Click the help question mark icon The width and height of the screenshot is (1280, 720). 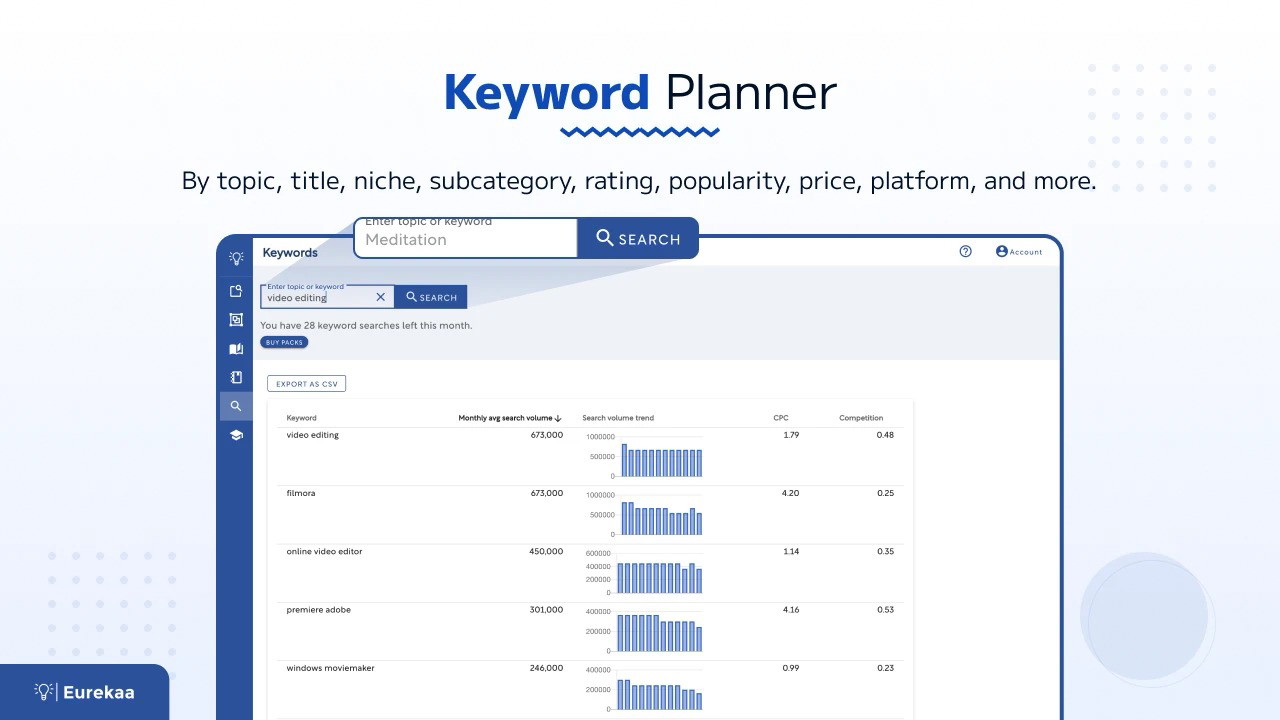965,252
